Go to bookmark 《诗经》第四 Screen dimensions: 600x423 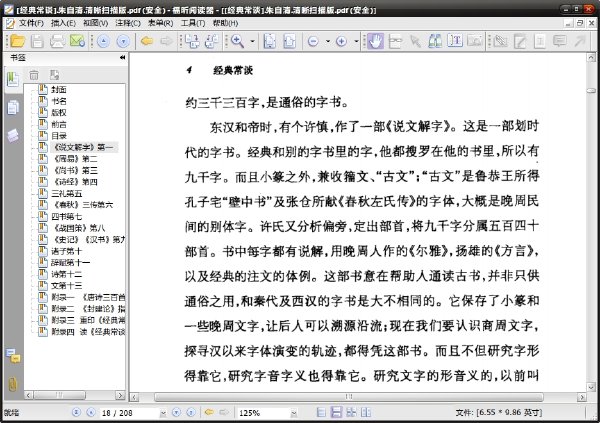[x=76, y=182]
